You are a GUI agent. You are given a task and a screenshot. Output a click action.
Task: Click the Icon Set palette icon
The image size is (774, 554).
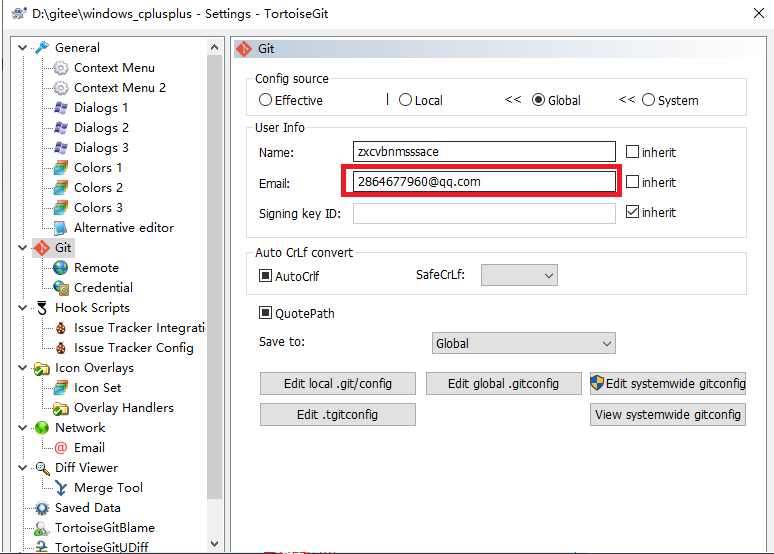pos(61,388)
